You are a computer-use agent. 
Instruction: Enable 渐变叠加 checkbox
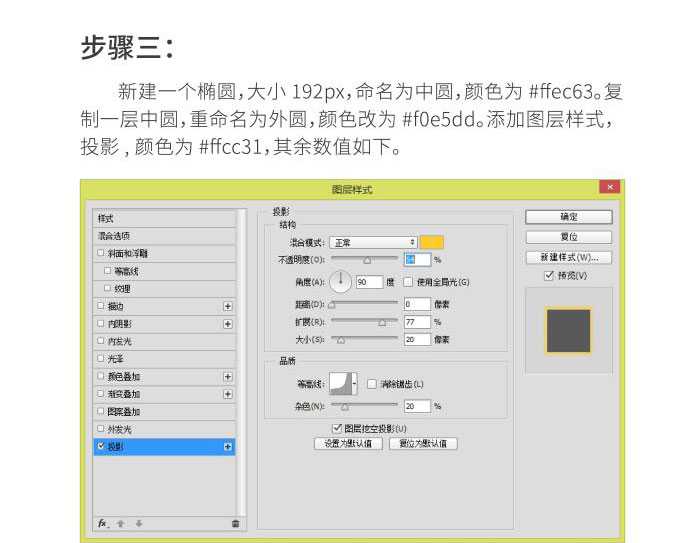point(101,393)
